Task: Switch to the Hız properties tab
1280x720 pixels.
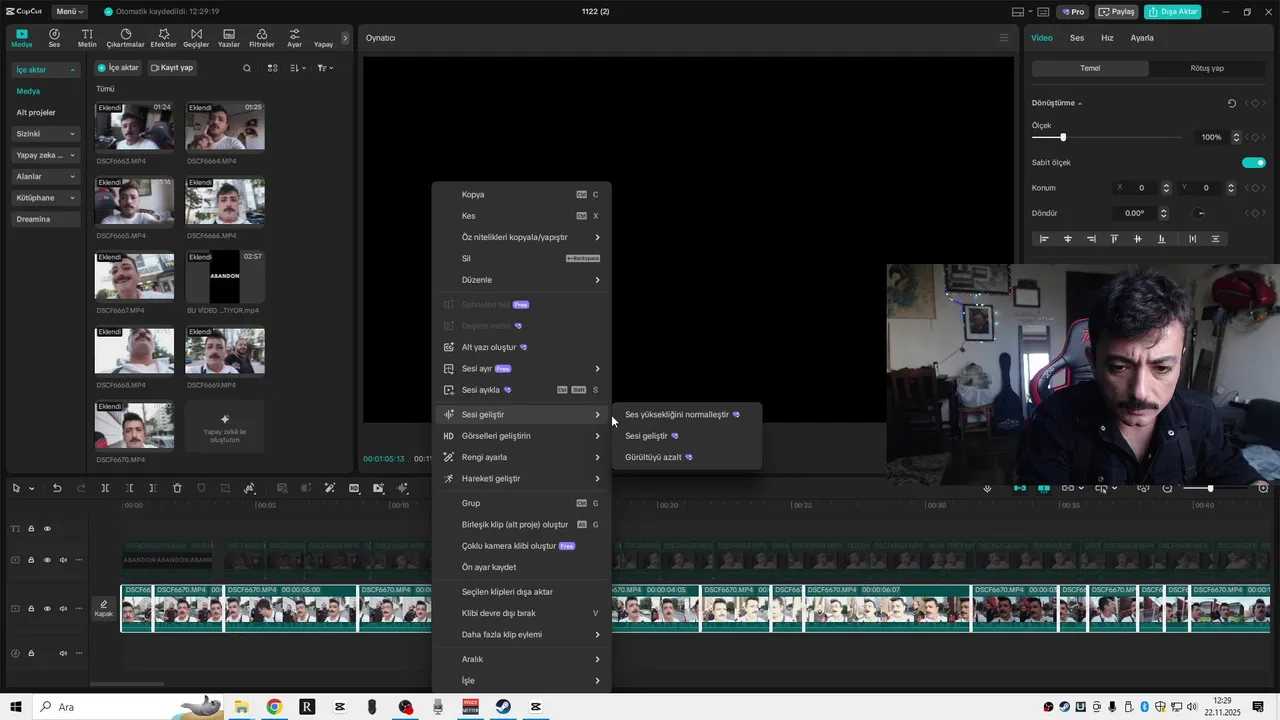Action: click(1107, 38)
